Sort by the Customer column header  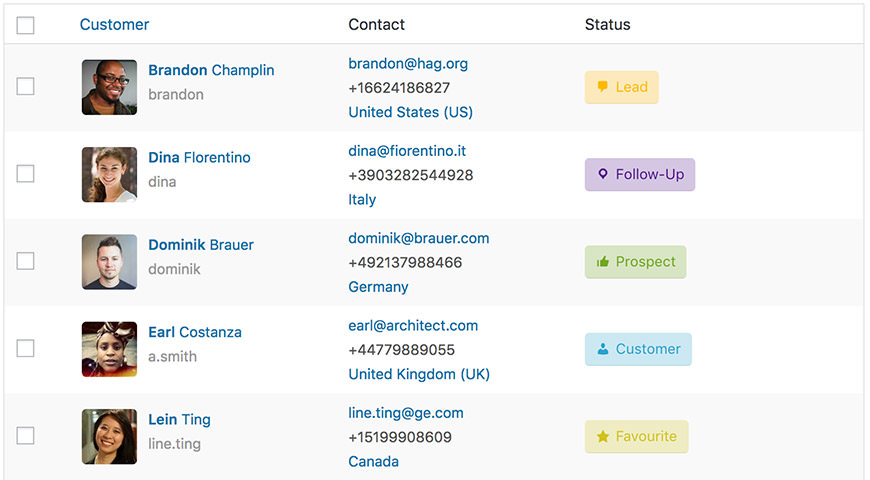[114, 24]
